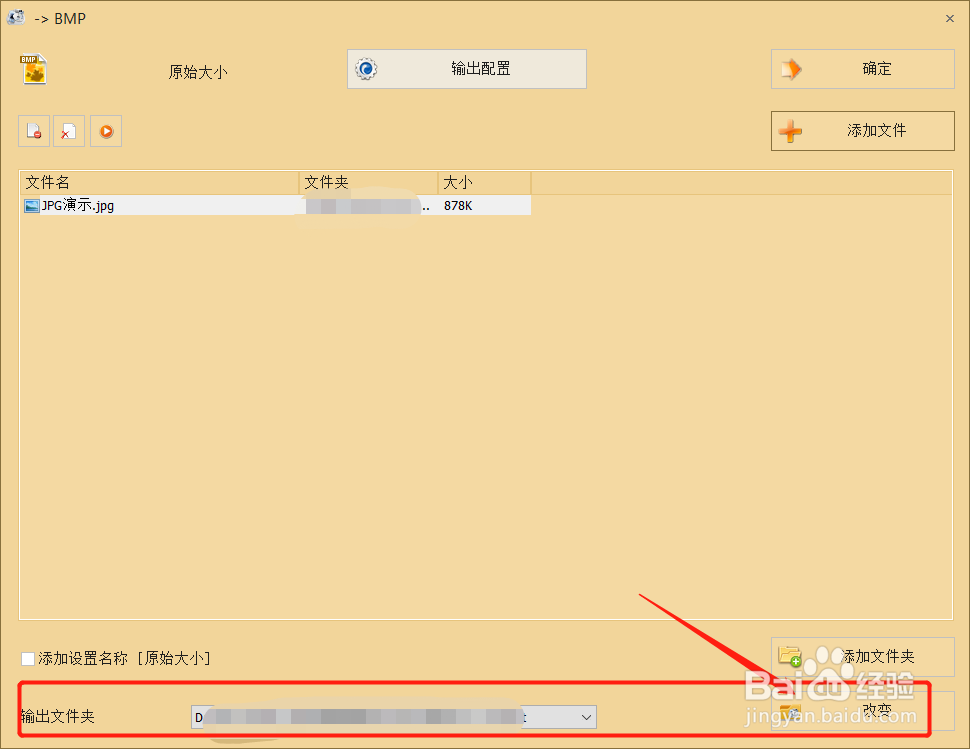Image resolution: width=970 pixels, height=749 pixels.
Task: Start conversion with the orange play icon
Action: click(x=105, y=130)
